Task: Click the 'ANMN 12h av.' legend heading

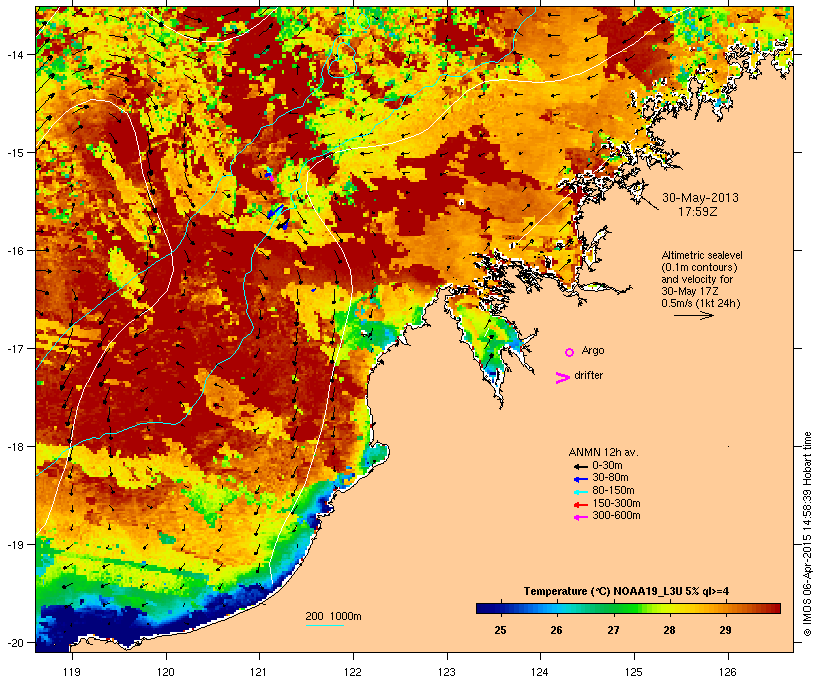Action: point(603,452)
